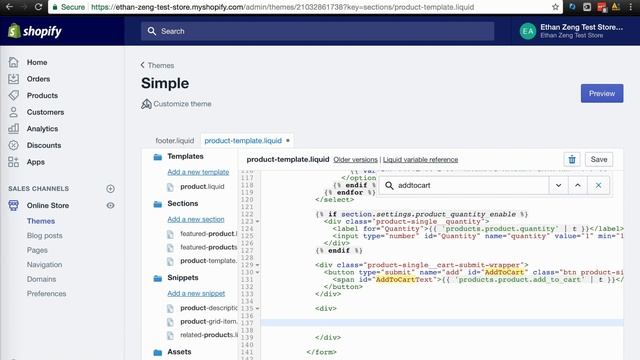Open Liquid variable reference link
The width and height of the screenshot is (640, 360).
pos(420,160)
